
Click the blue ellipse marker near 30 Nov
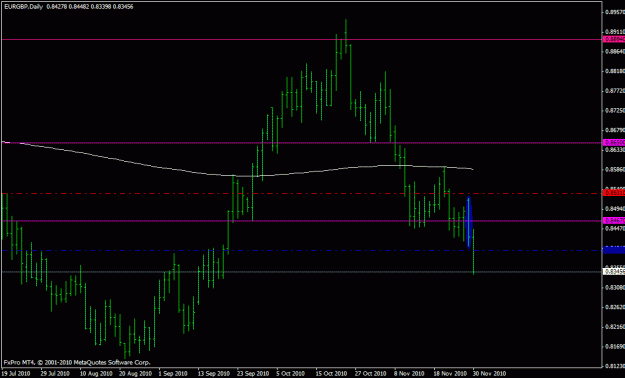coord(469,222)
